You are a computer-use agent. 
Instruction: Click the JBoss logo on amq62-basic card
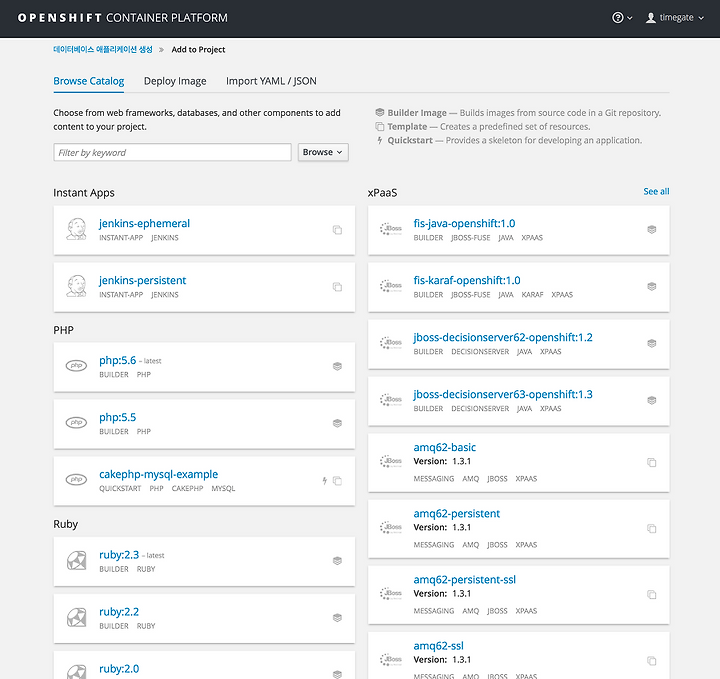(x=391, y=461)
